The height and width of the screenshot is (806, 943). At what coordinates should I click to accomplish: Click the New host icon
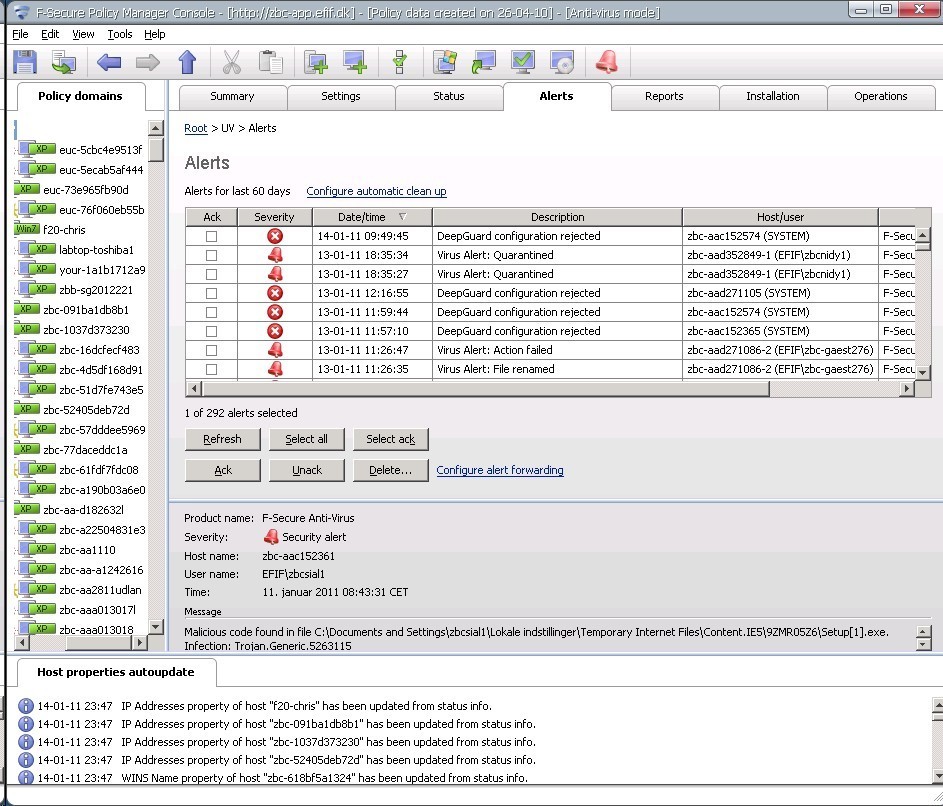coord(353,62)
